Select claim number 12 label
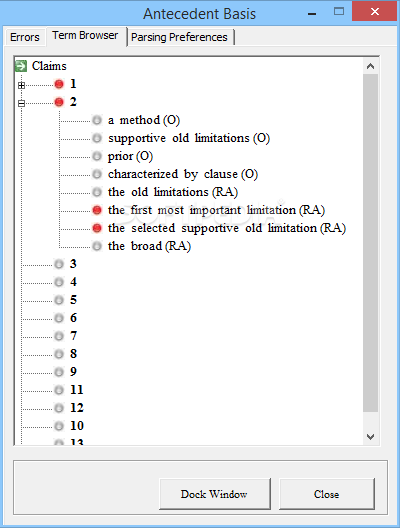Image resolution: width=400 pixels, height=528 pixels. [76, 408]
